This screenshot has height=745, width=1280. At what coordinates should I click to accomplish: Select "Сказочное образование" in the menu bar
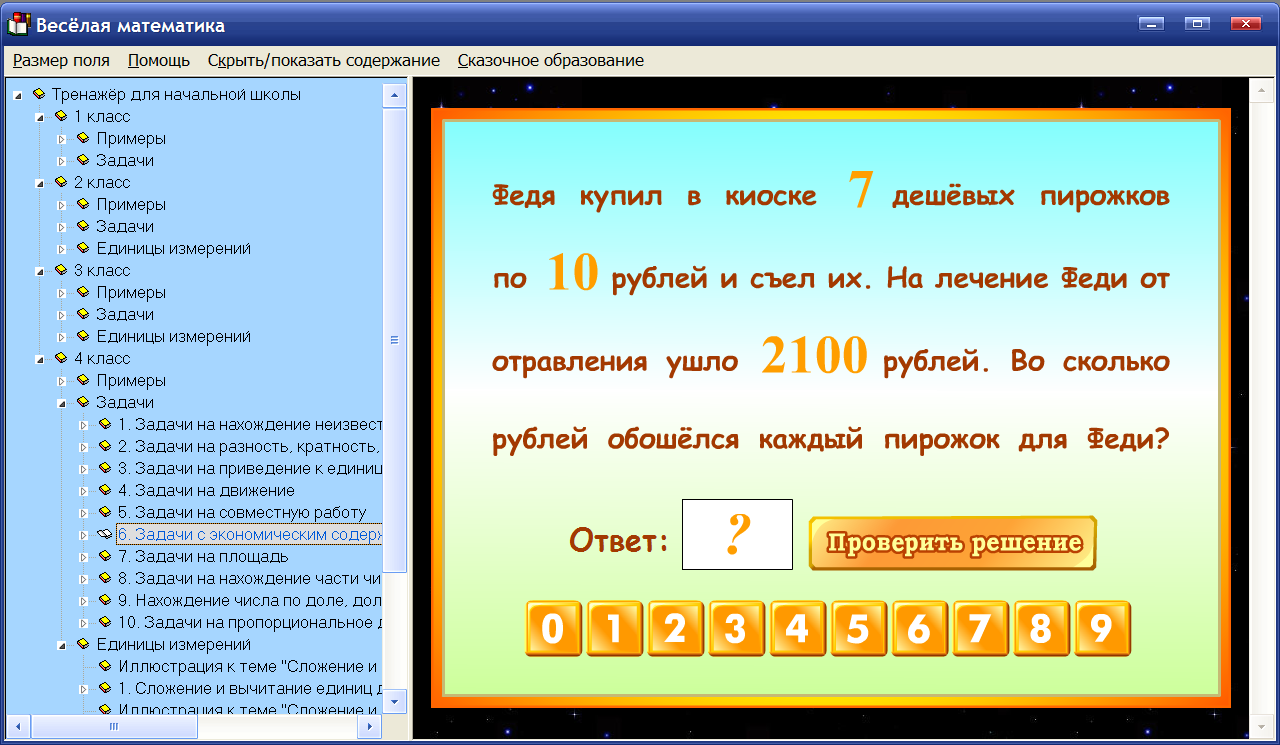(552, 60)
